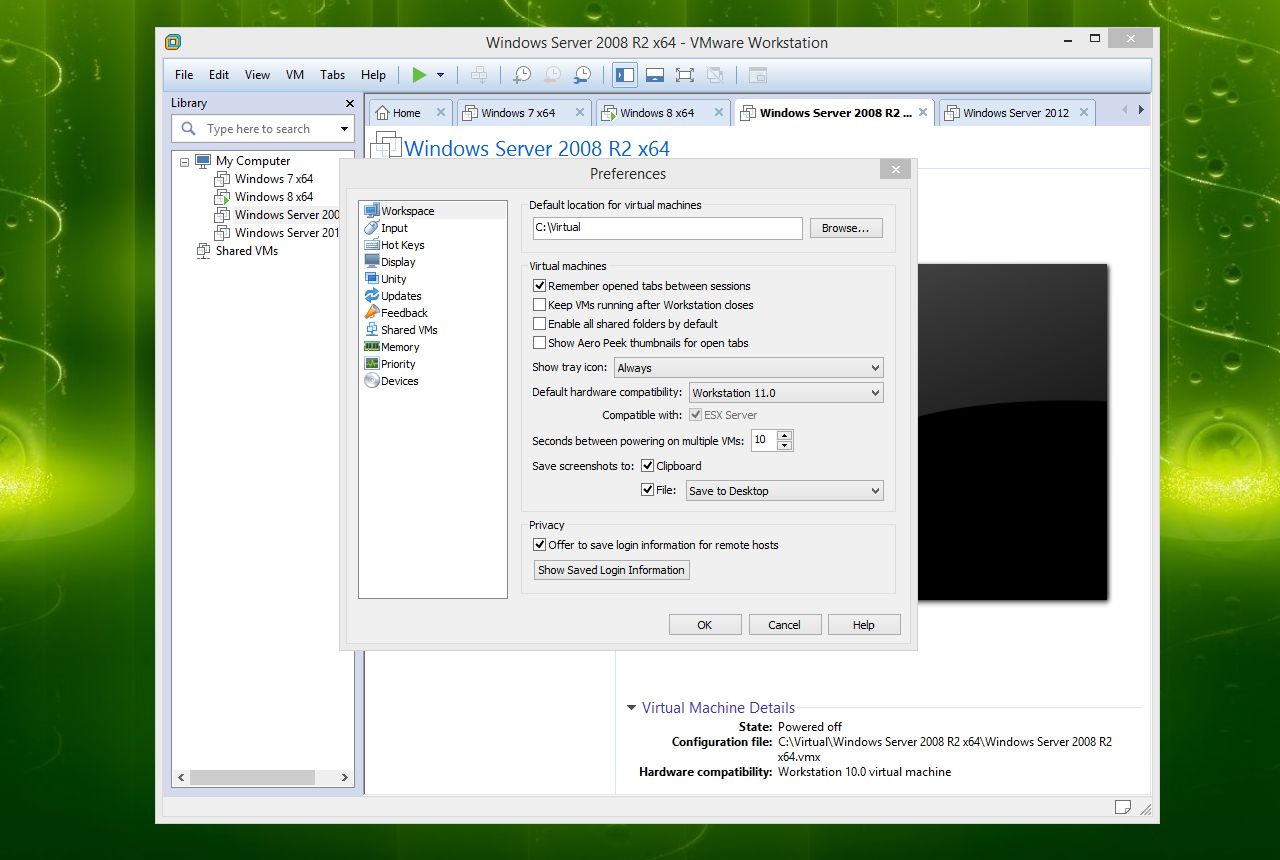Close the Windows 8 x64 tab
Image resolution: width=1280 pixels, height=860 pixels.
(717, 113)
